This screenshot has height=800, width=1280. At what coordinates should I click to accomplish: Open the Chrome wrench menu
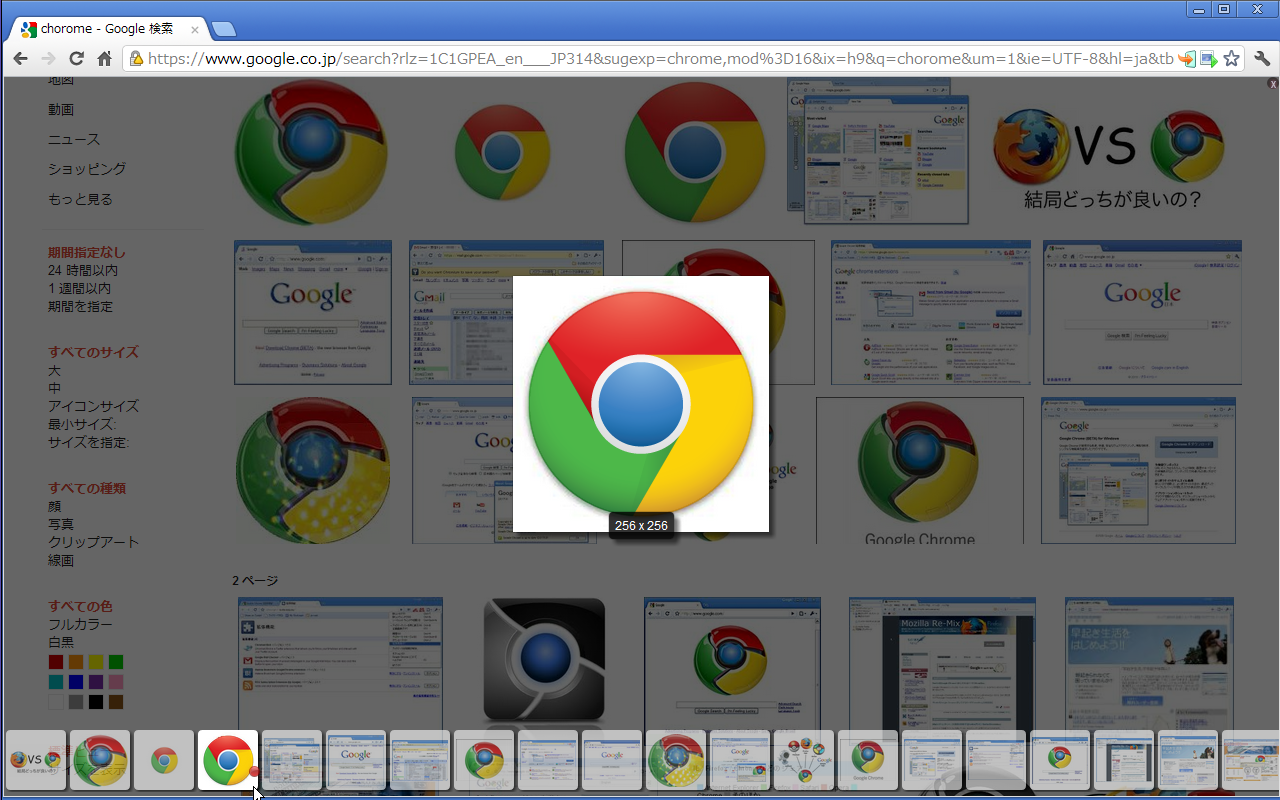tap(1261, 59)
